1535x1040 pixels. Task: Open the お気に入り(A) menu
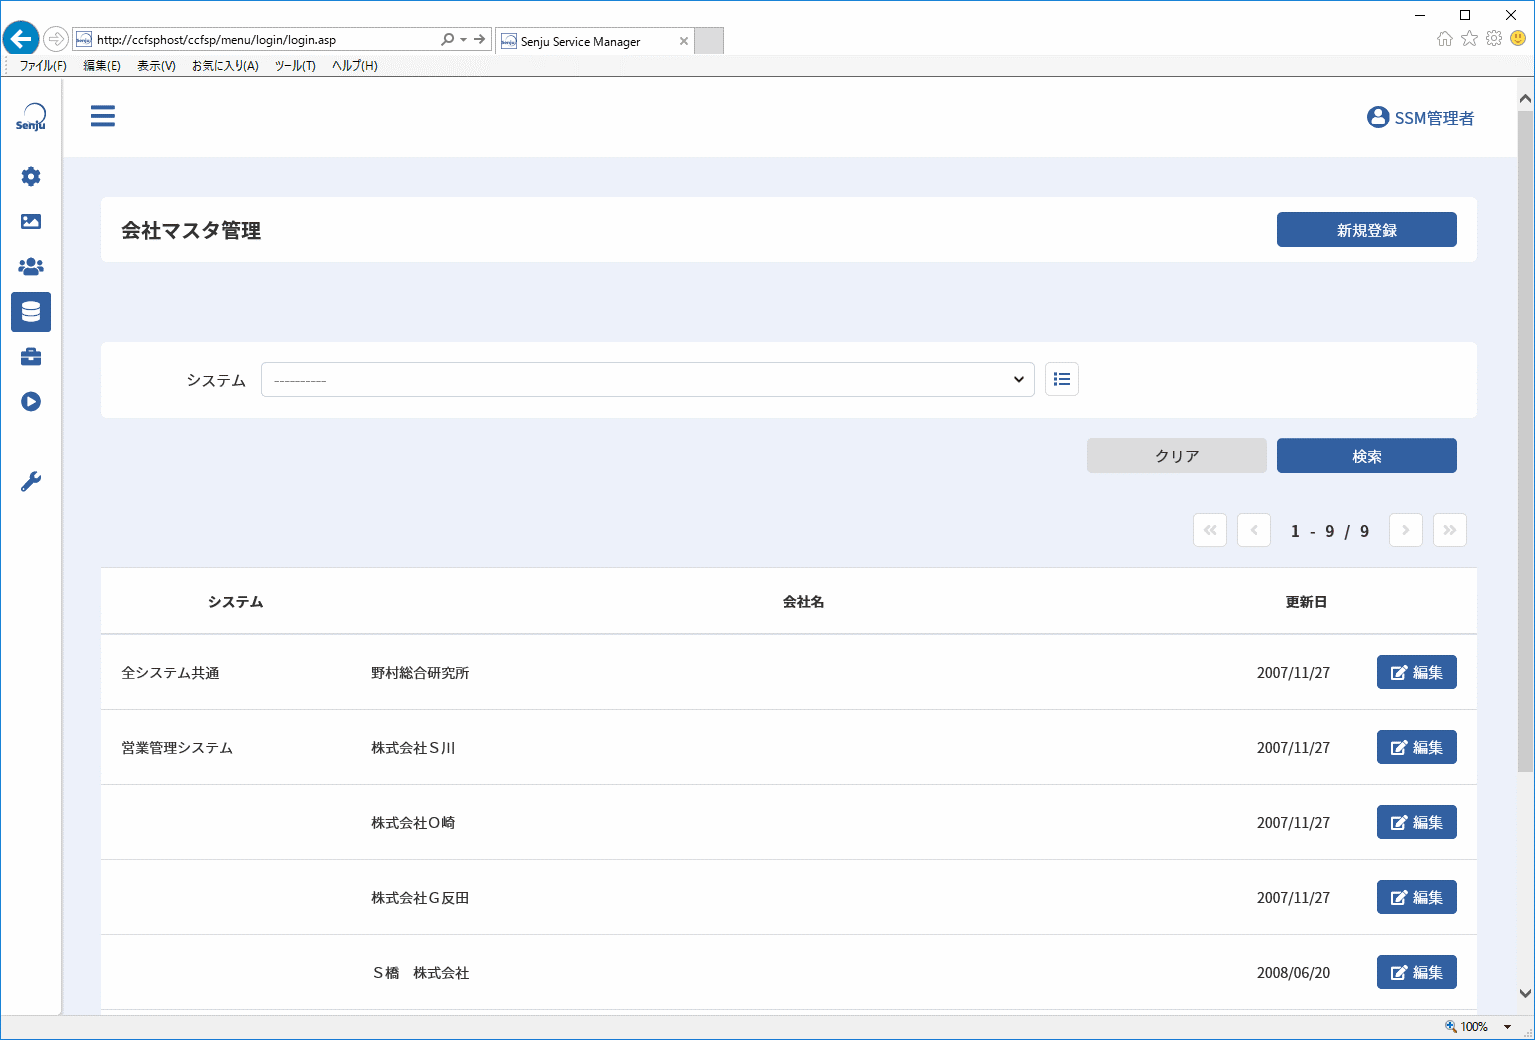pyautogui.click(x=225, y=66)
